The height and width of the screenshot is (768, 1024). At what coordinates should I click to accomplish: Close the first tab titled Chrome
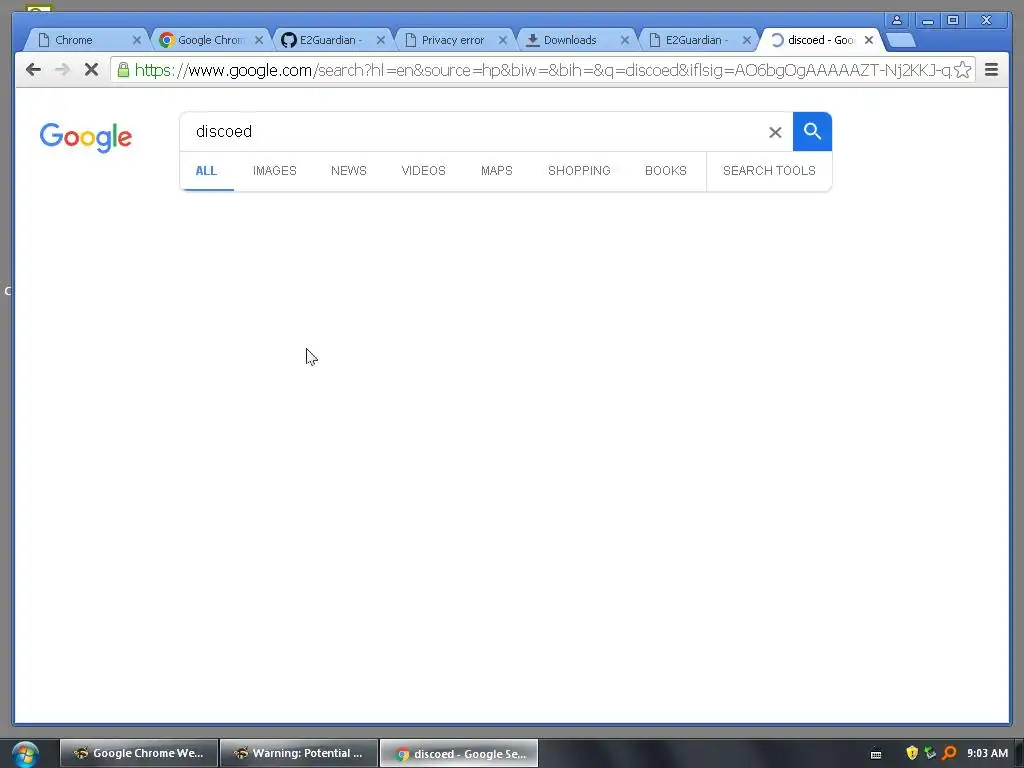[x=136, y=40]
